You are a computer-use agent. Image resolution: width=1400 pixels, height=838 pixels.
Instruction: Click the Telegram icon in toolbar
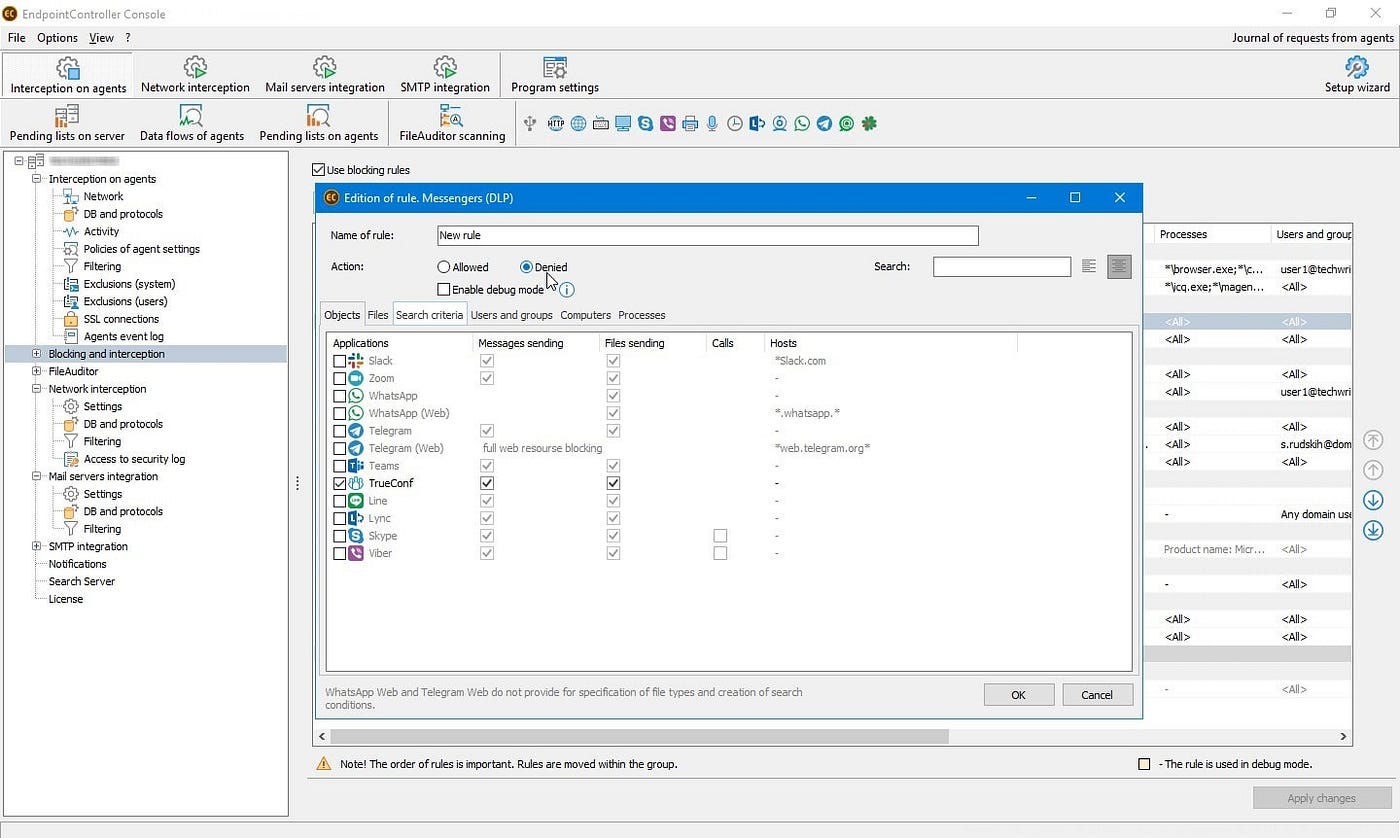click(x=824, y=124)
